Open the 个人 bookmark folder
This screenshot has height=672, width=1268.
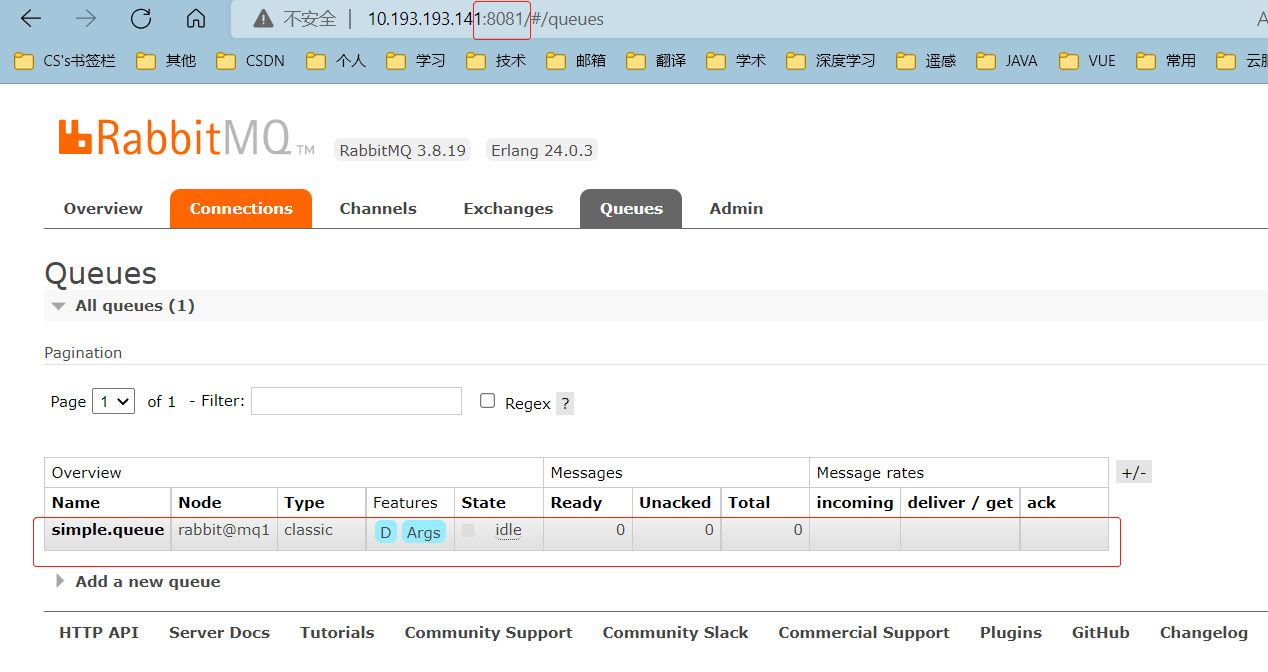[336, 61]
